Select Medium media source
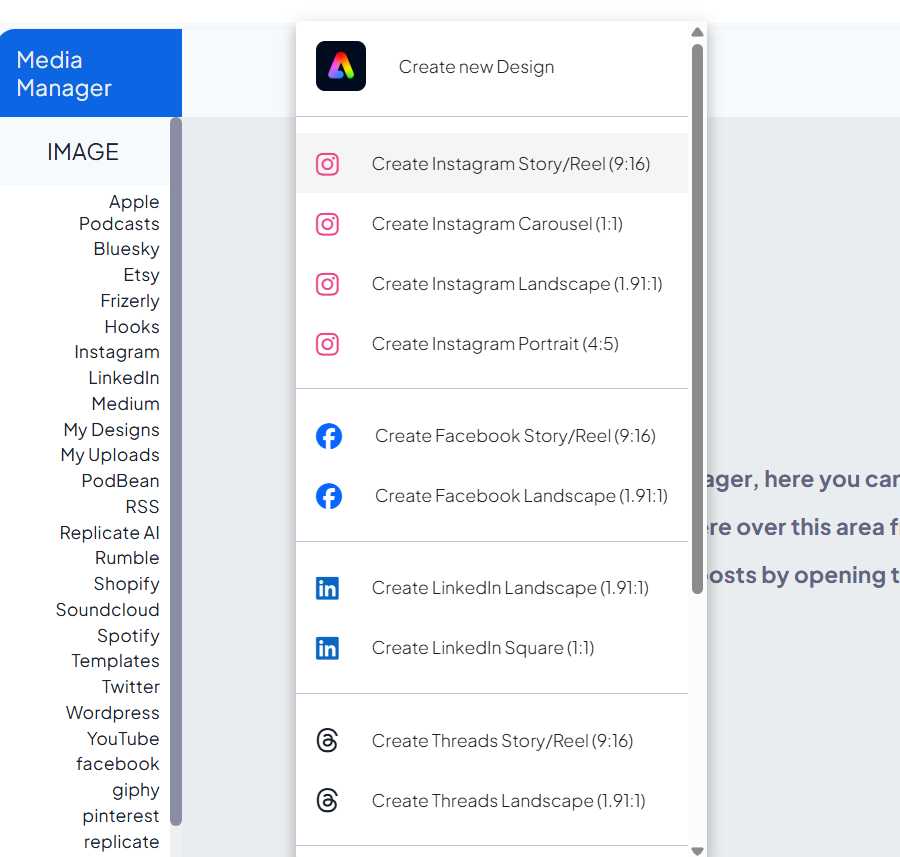The width and height of the screenshot is (900, 857). click(126, 404)
